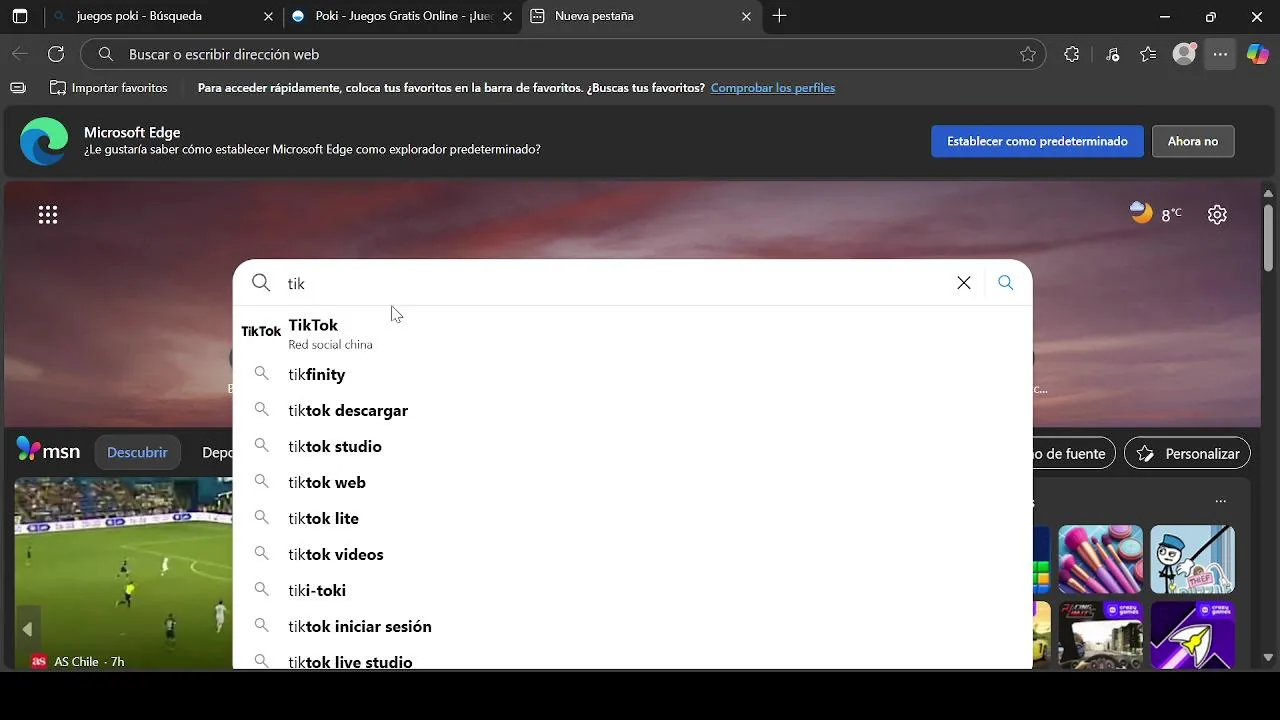Click 'Establecer como predeterminado' button
The image size is (1280, 720).
pyautogui.click(x=1037, y=141)
